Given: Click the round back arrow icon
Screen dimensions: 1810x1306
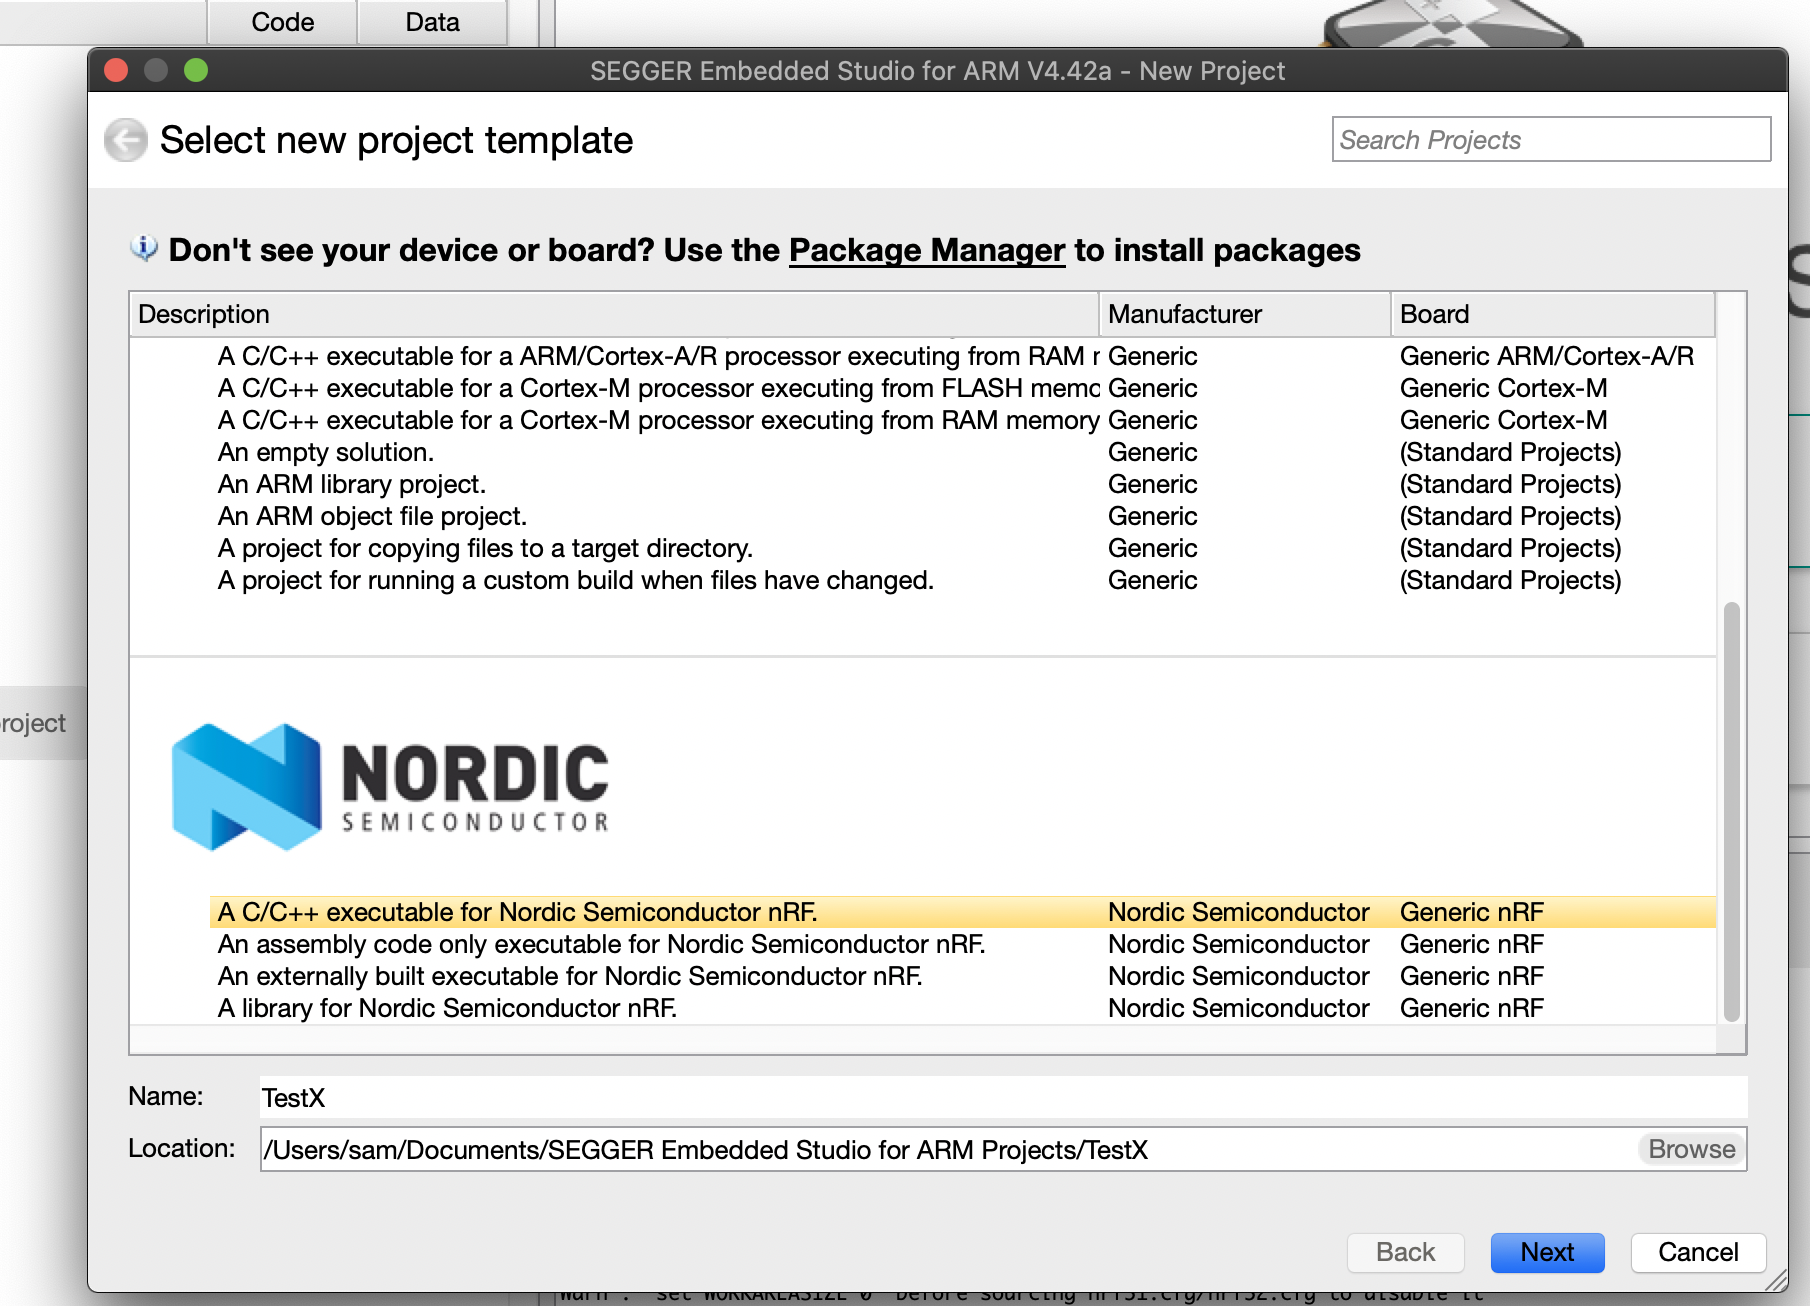Looking at the screenshot, I should pyautogui.click(x=126, y=140).
